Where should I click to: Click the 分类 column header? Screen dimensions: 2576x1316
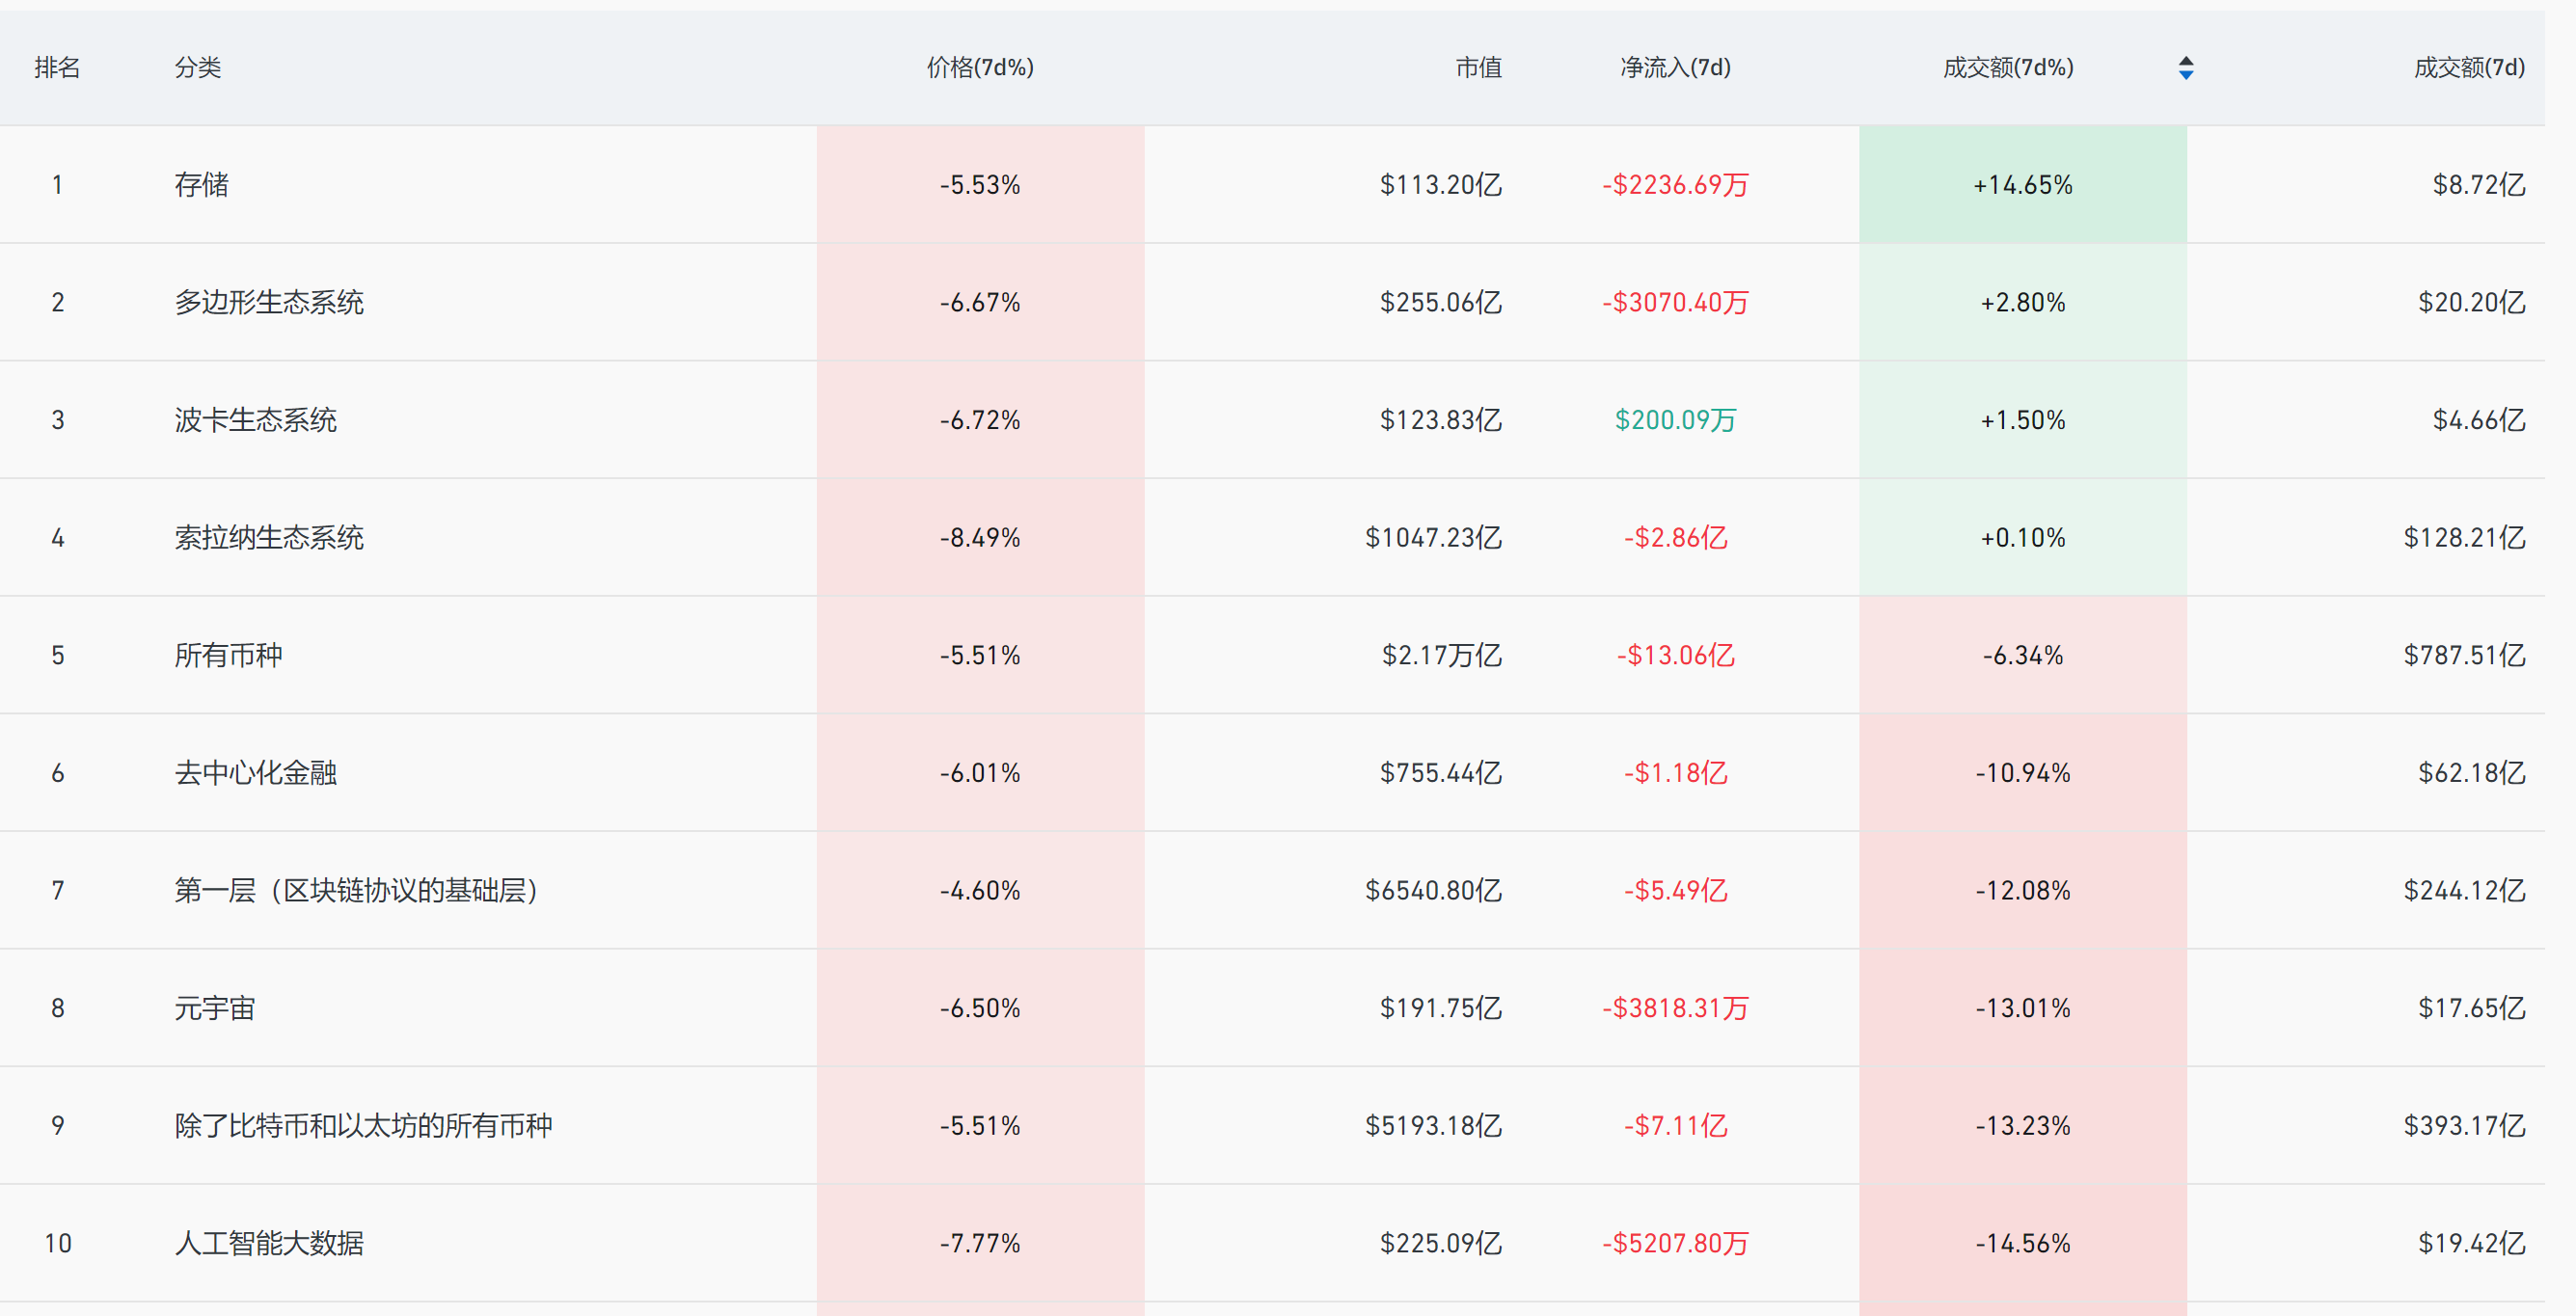(x=198, y=68)
